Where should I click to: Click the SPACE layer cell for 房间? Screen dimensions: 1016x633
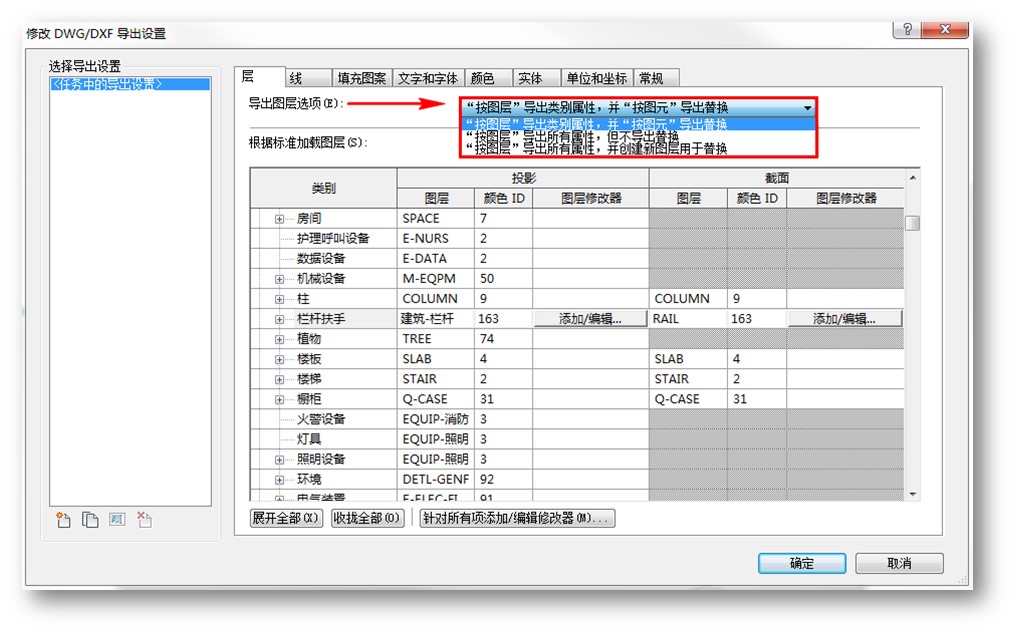coord(435,218)
